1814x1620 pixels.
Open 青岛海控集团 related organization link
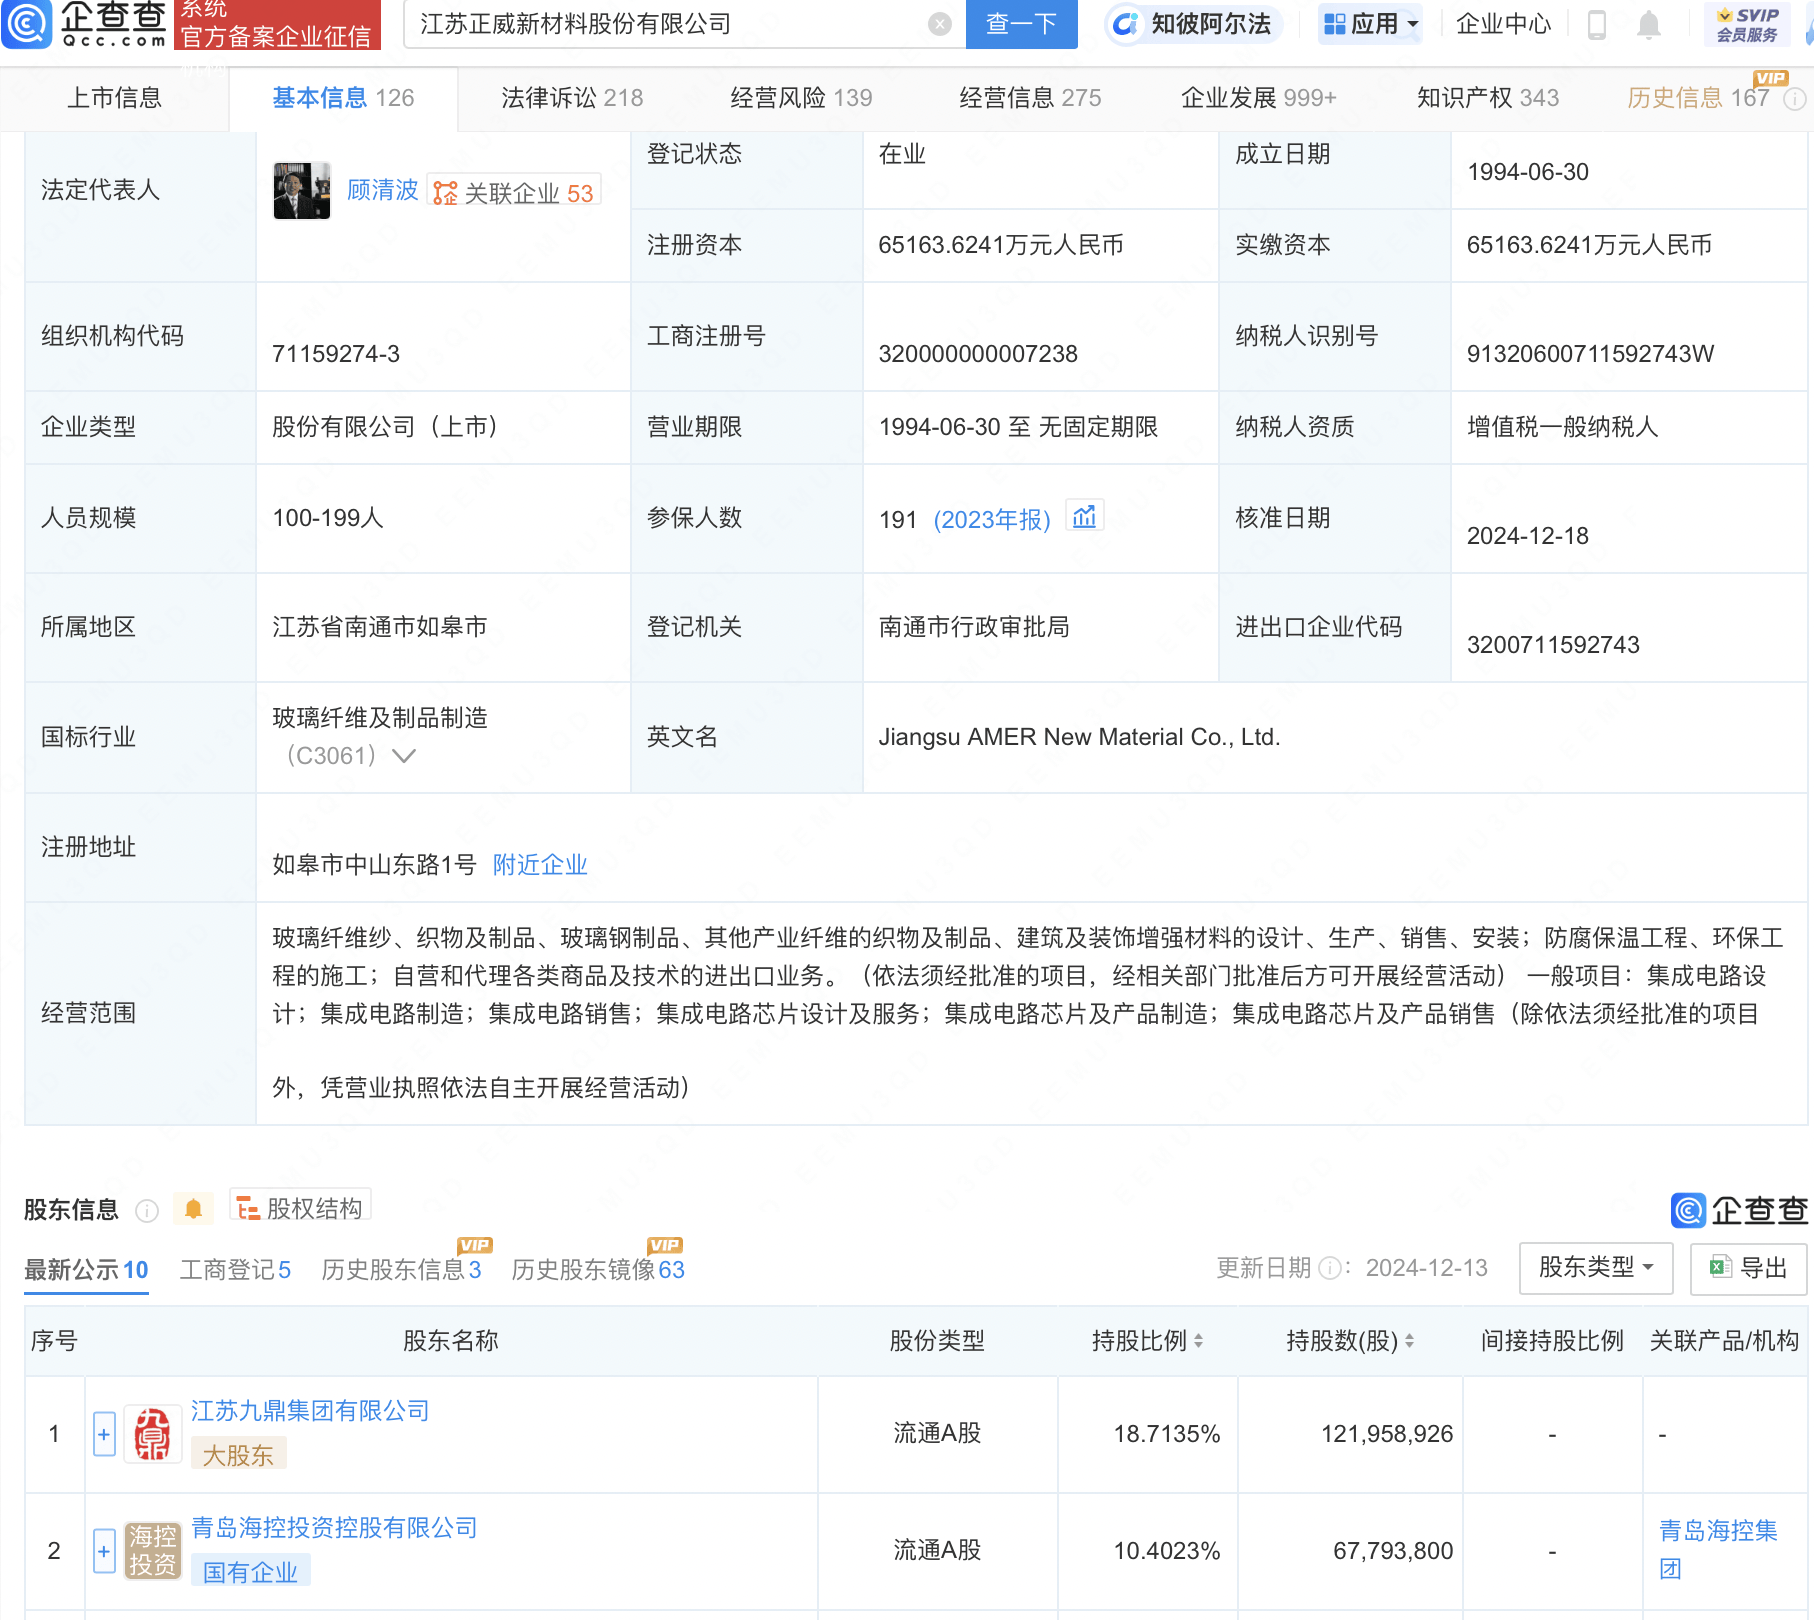[x=1718, y=1550]
